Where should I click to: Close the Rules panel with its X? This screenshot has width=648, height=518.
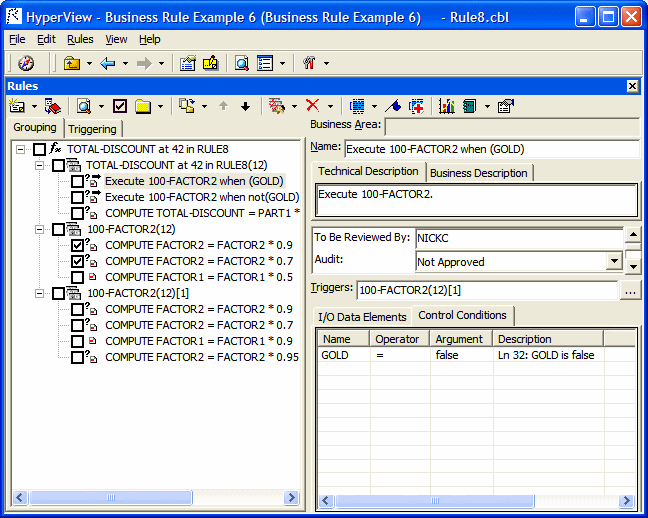tap(632, 86)
